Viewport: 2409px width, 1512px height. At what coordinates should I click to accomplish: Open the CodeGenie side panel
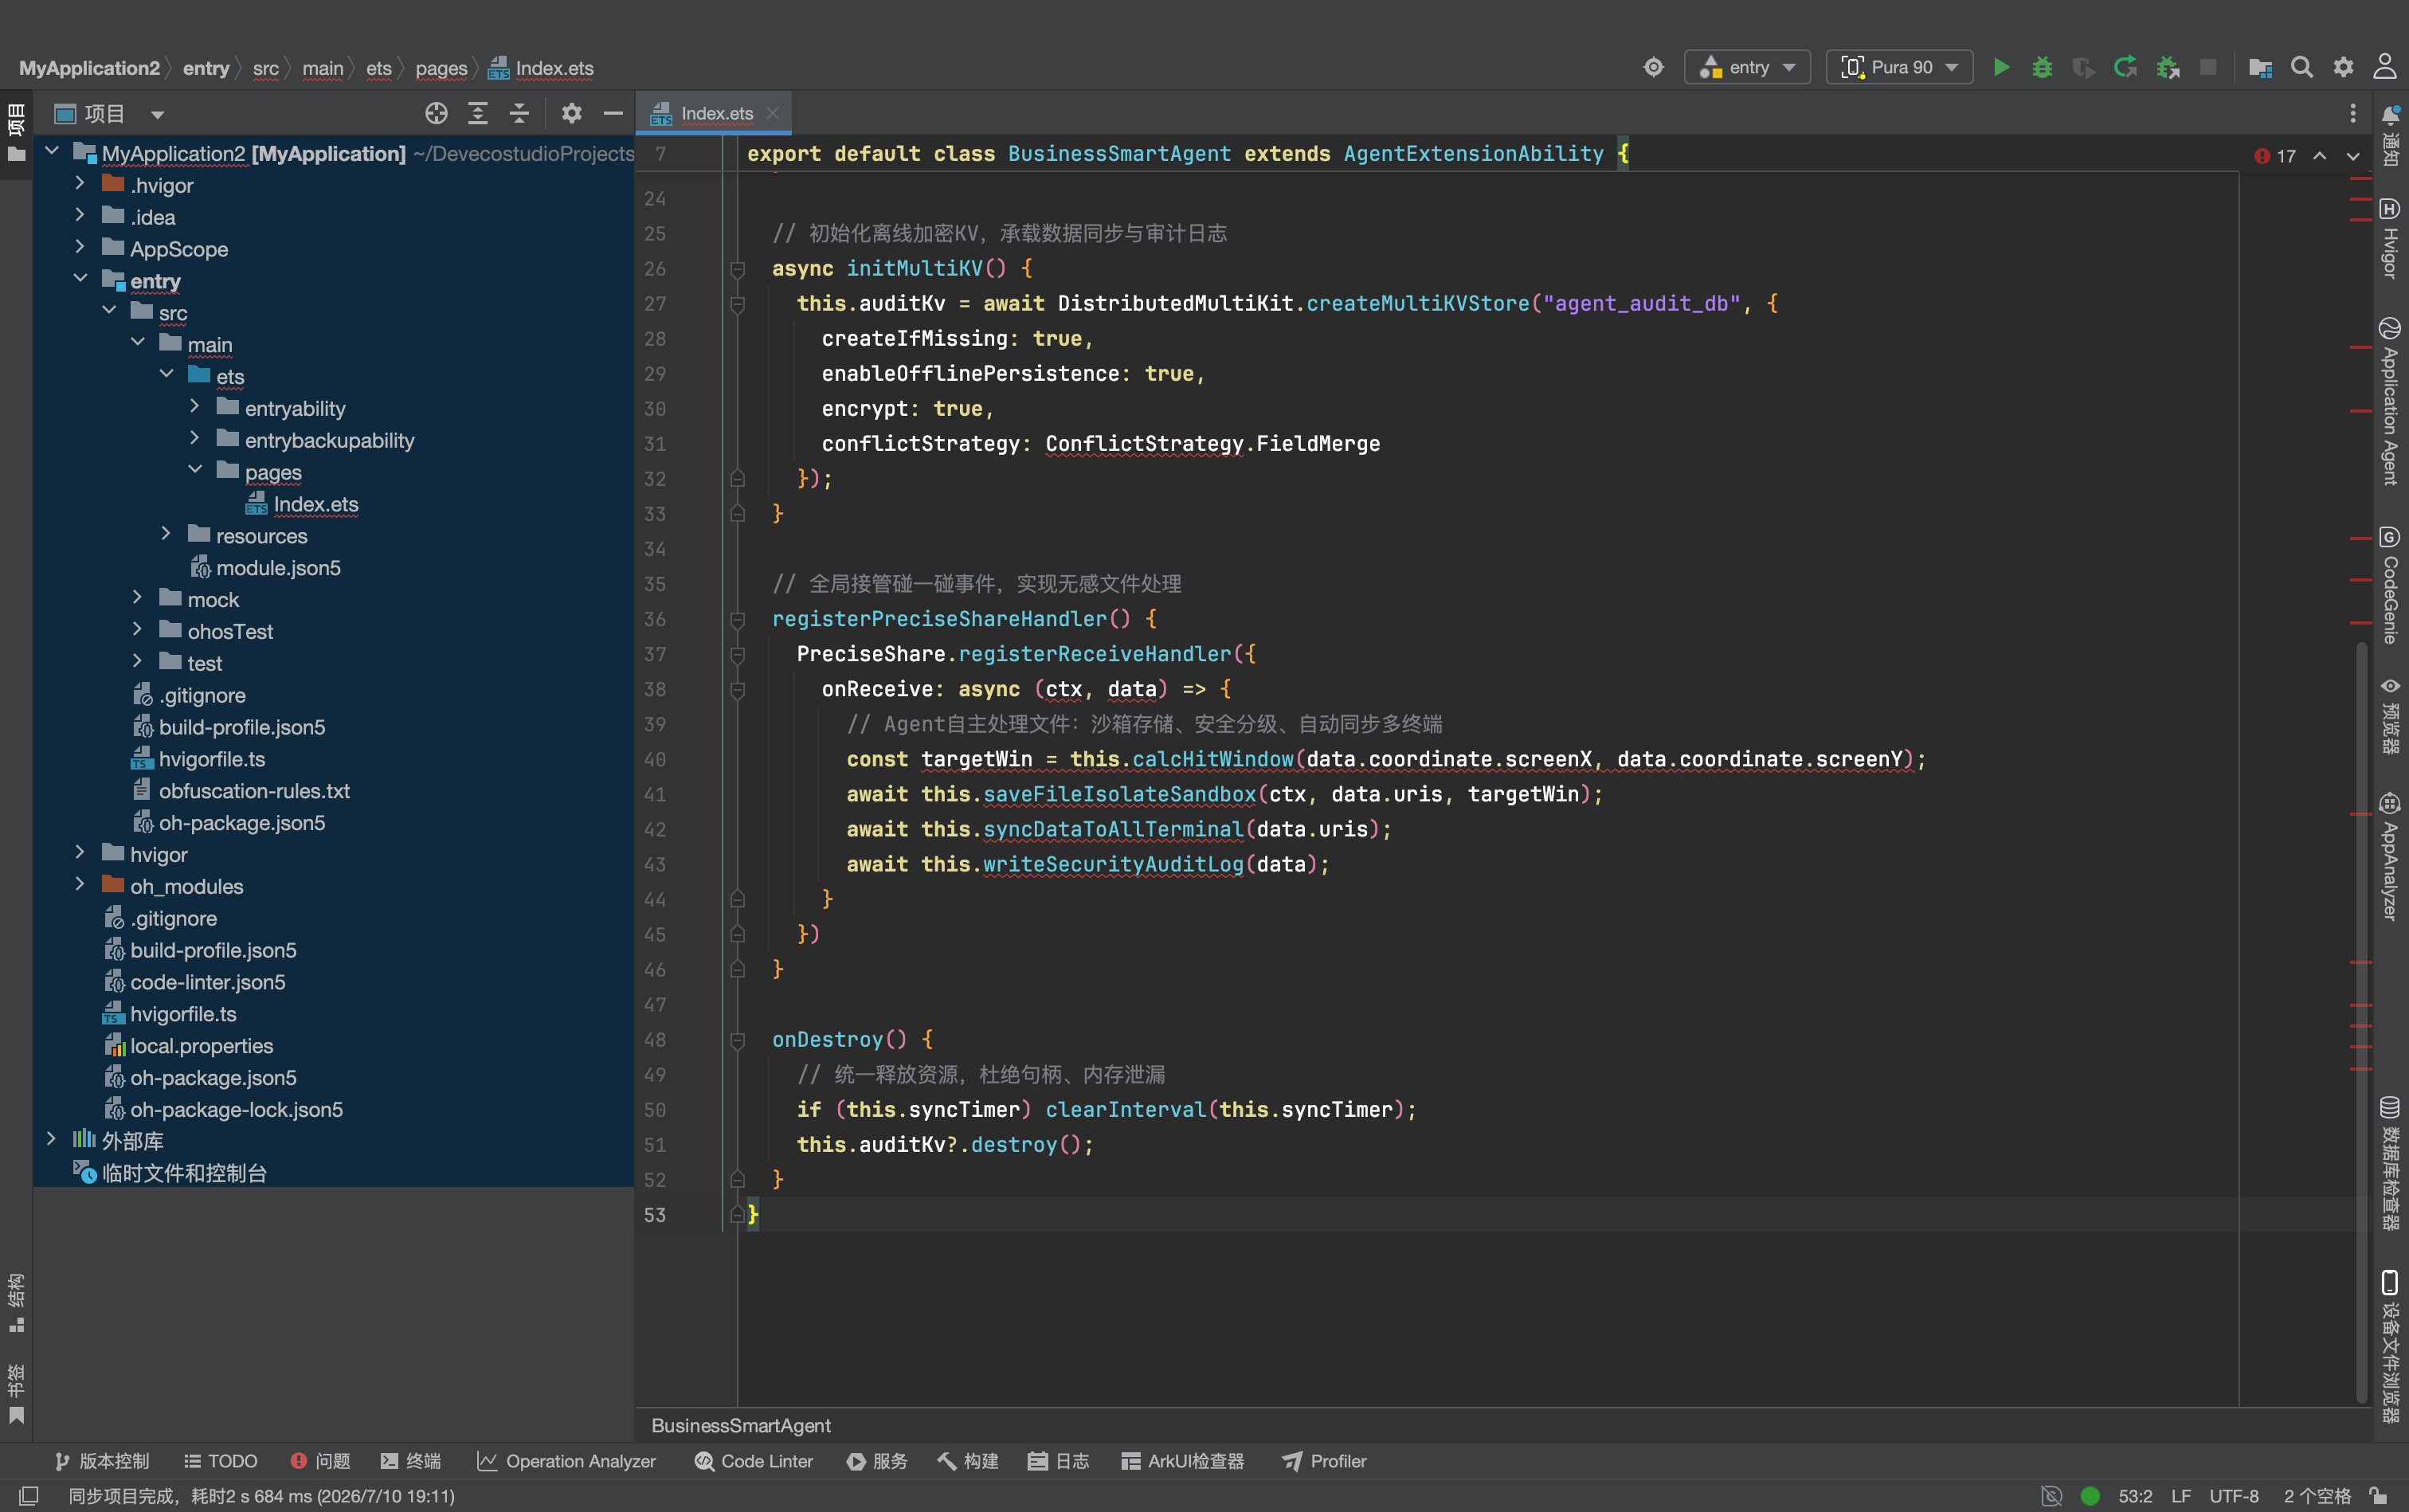pyautogui.click(x=2390, y=586)
